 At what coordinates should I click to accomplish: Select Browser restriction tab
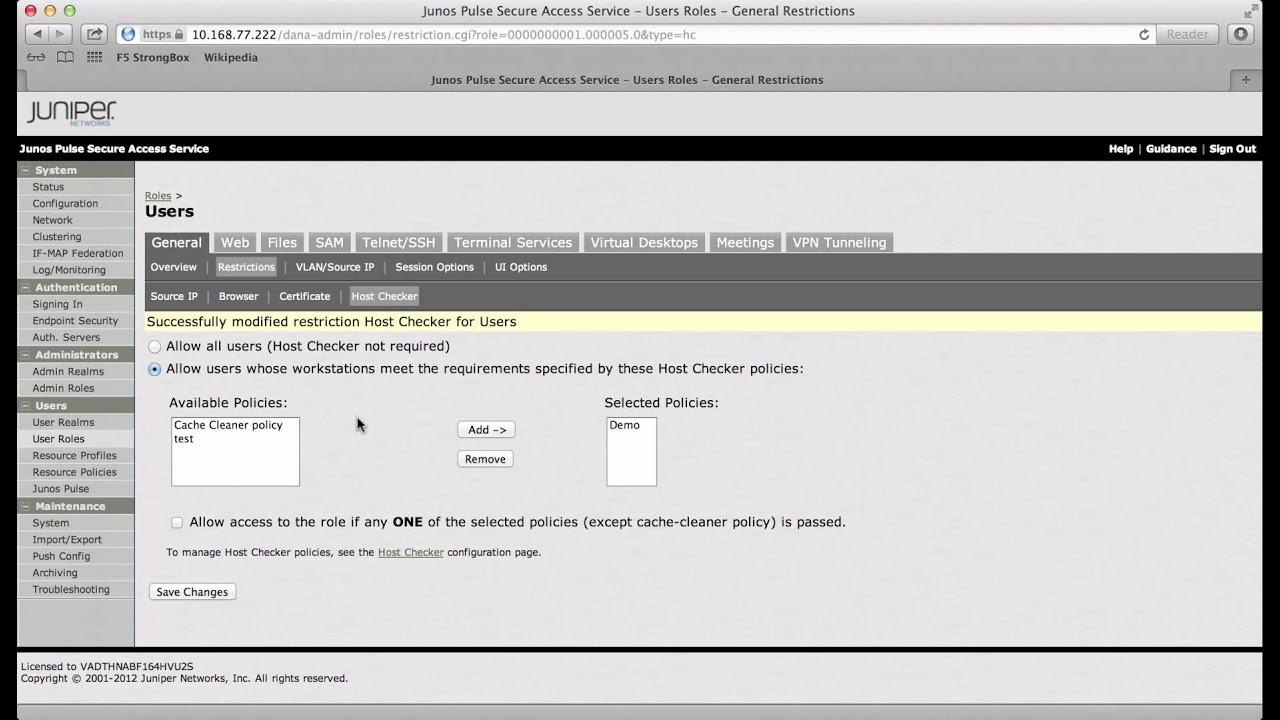coord(238,296)
